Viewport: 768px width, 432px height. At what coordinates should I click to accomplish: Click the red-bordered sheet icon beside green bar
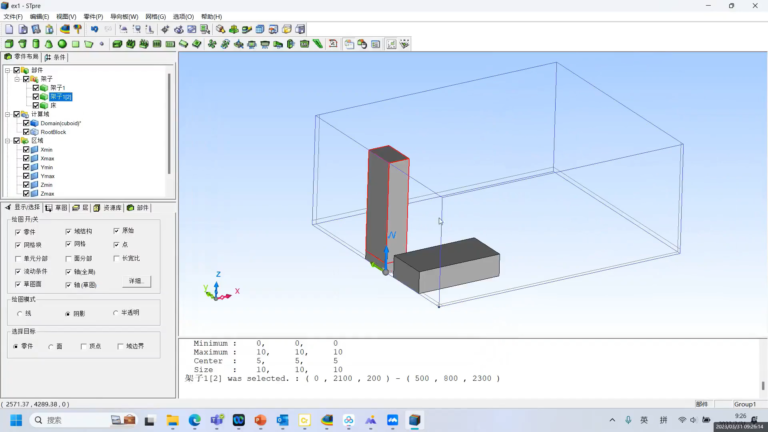[333, 44]
